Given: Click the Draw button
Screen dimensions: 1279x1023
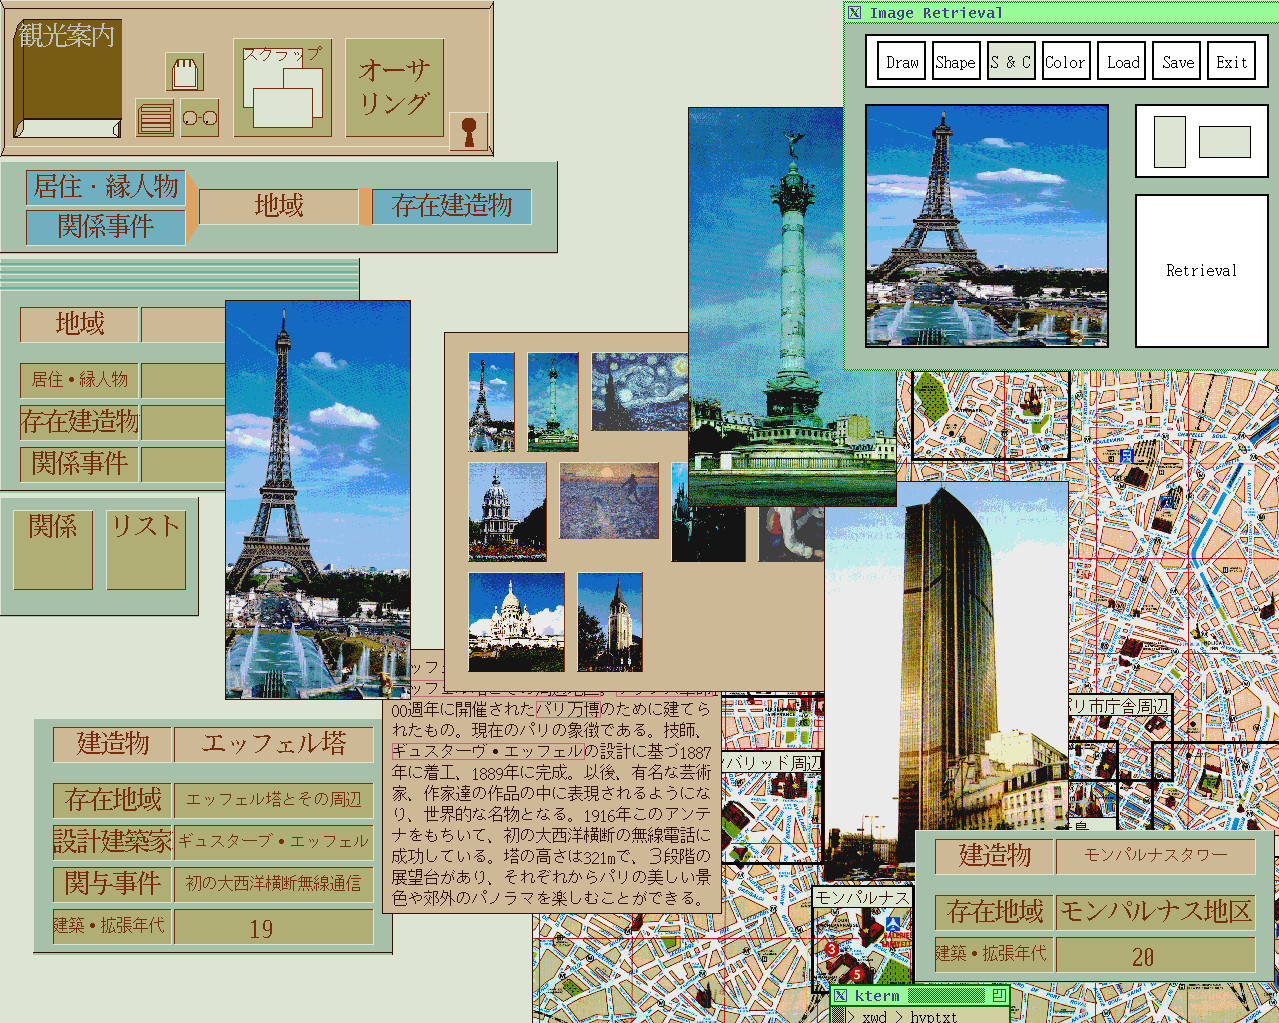Looking at the screenshot, I should pos(902,61).
